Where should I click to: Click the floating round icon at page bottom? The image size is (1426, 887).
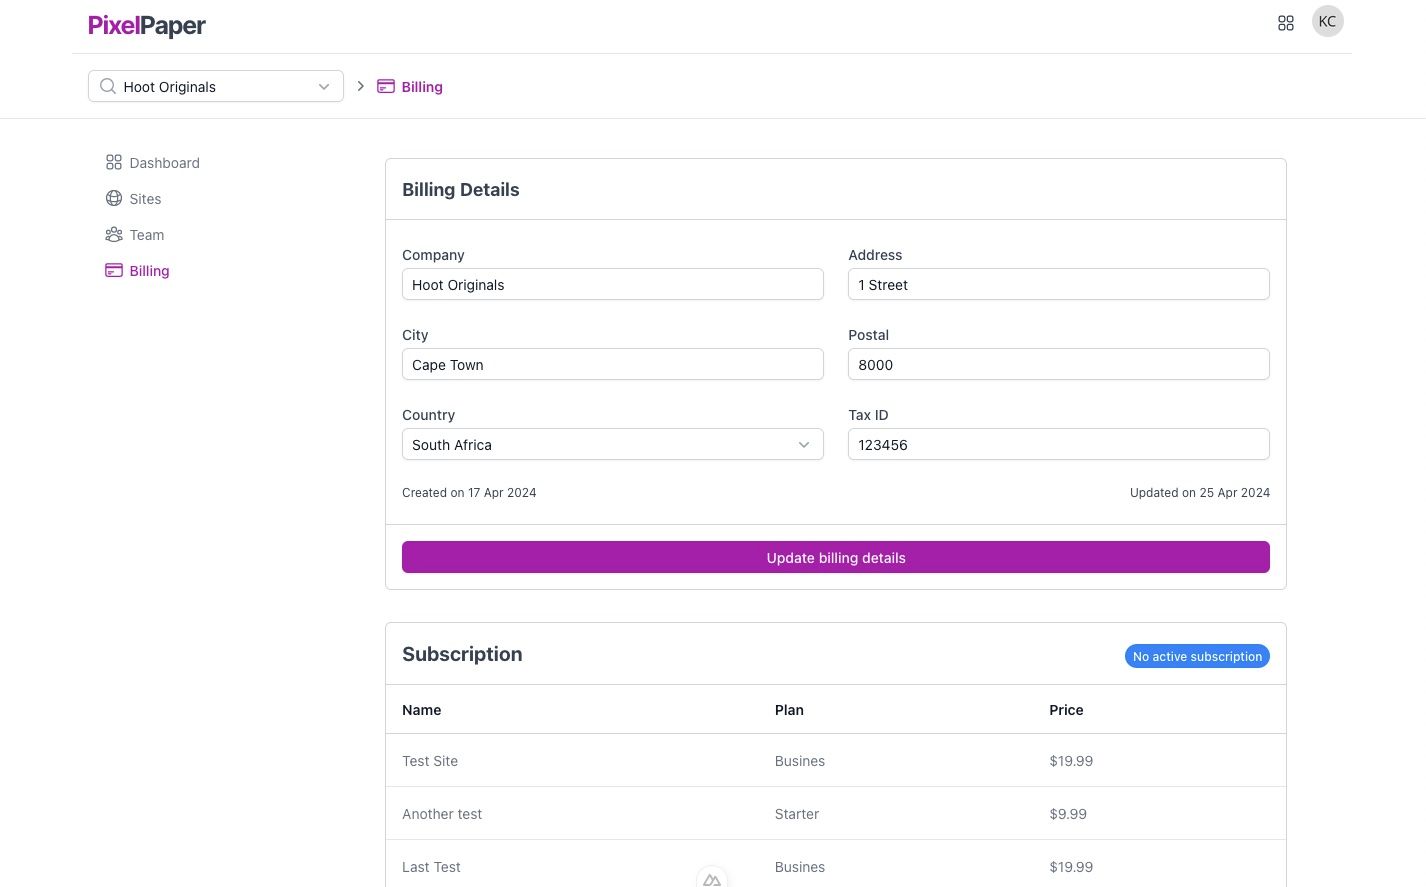click(712, 877)
